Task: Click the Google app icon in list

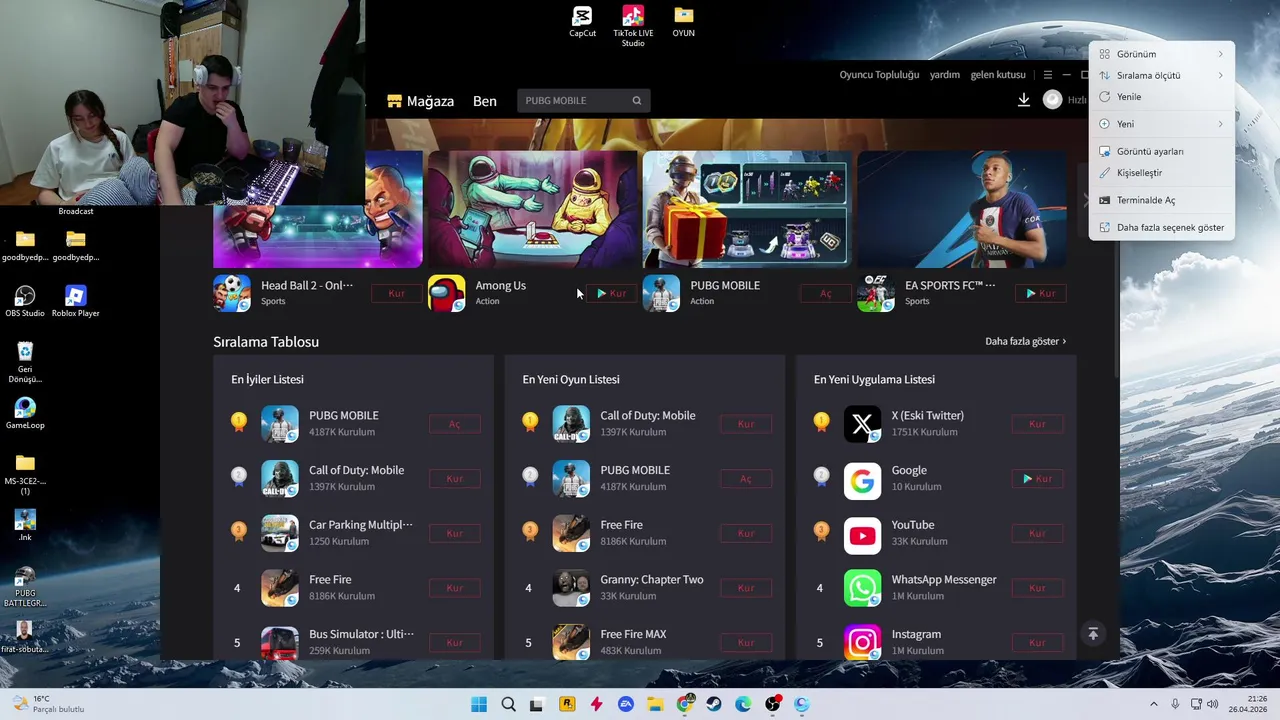Action: 862,479
